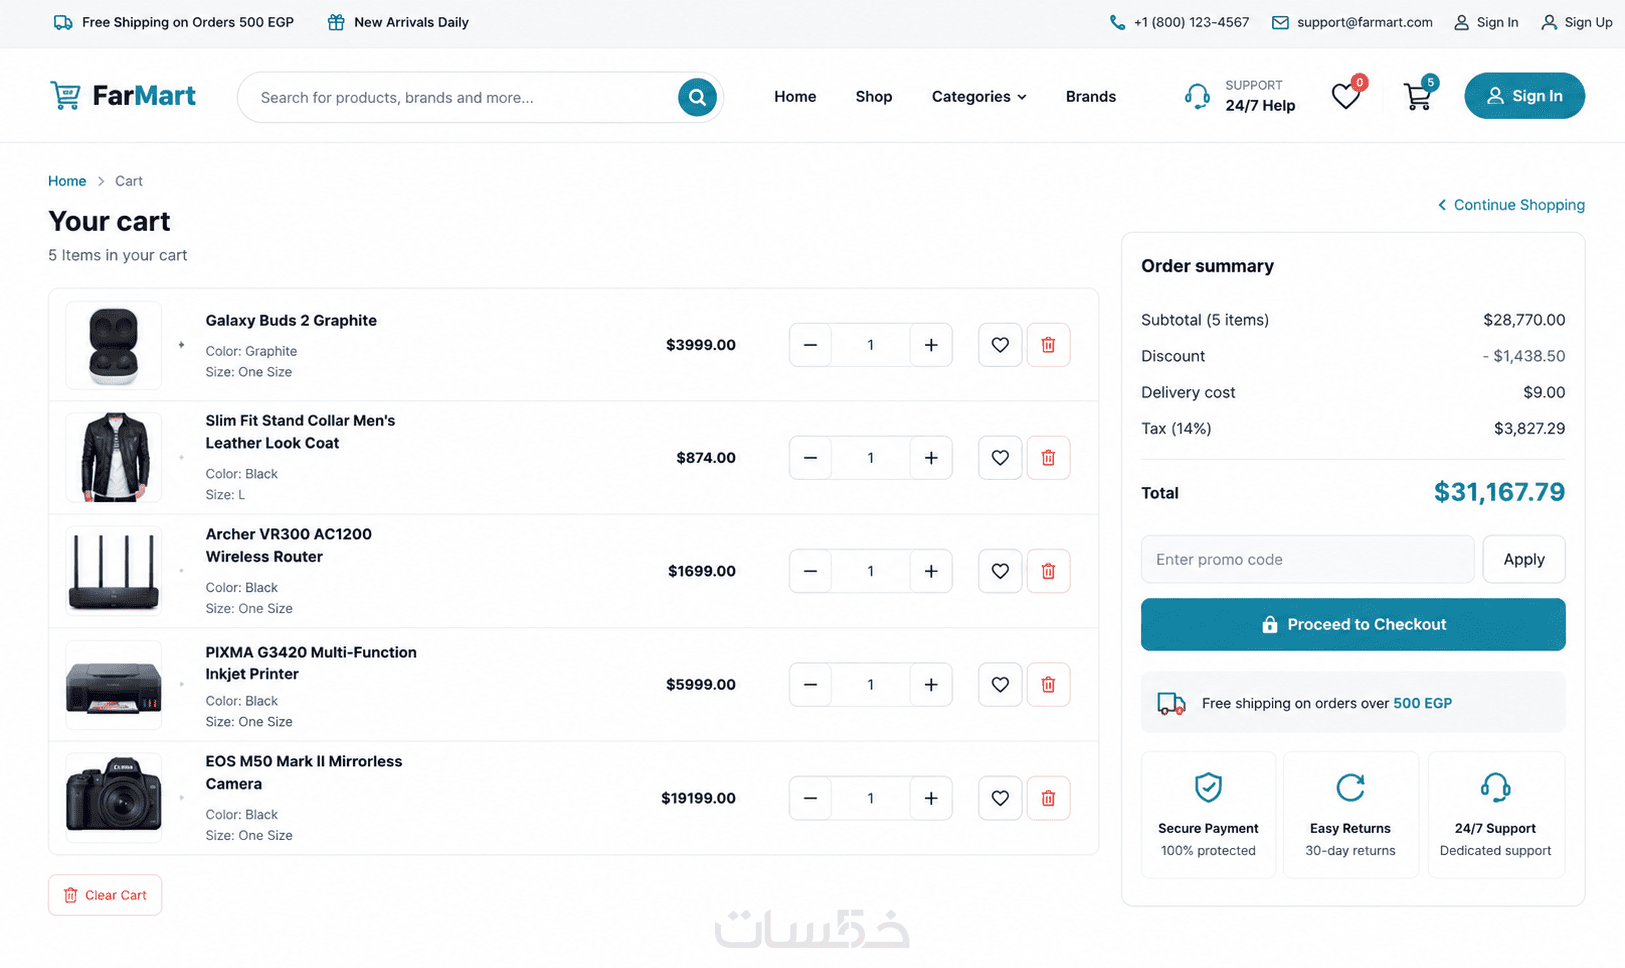Screen dimensions: 1625x968
Task: Click the Secure Payment shield icon
Action: [x=1208, y=787]
